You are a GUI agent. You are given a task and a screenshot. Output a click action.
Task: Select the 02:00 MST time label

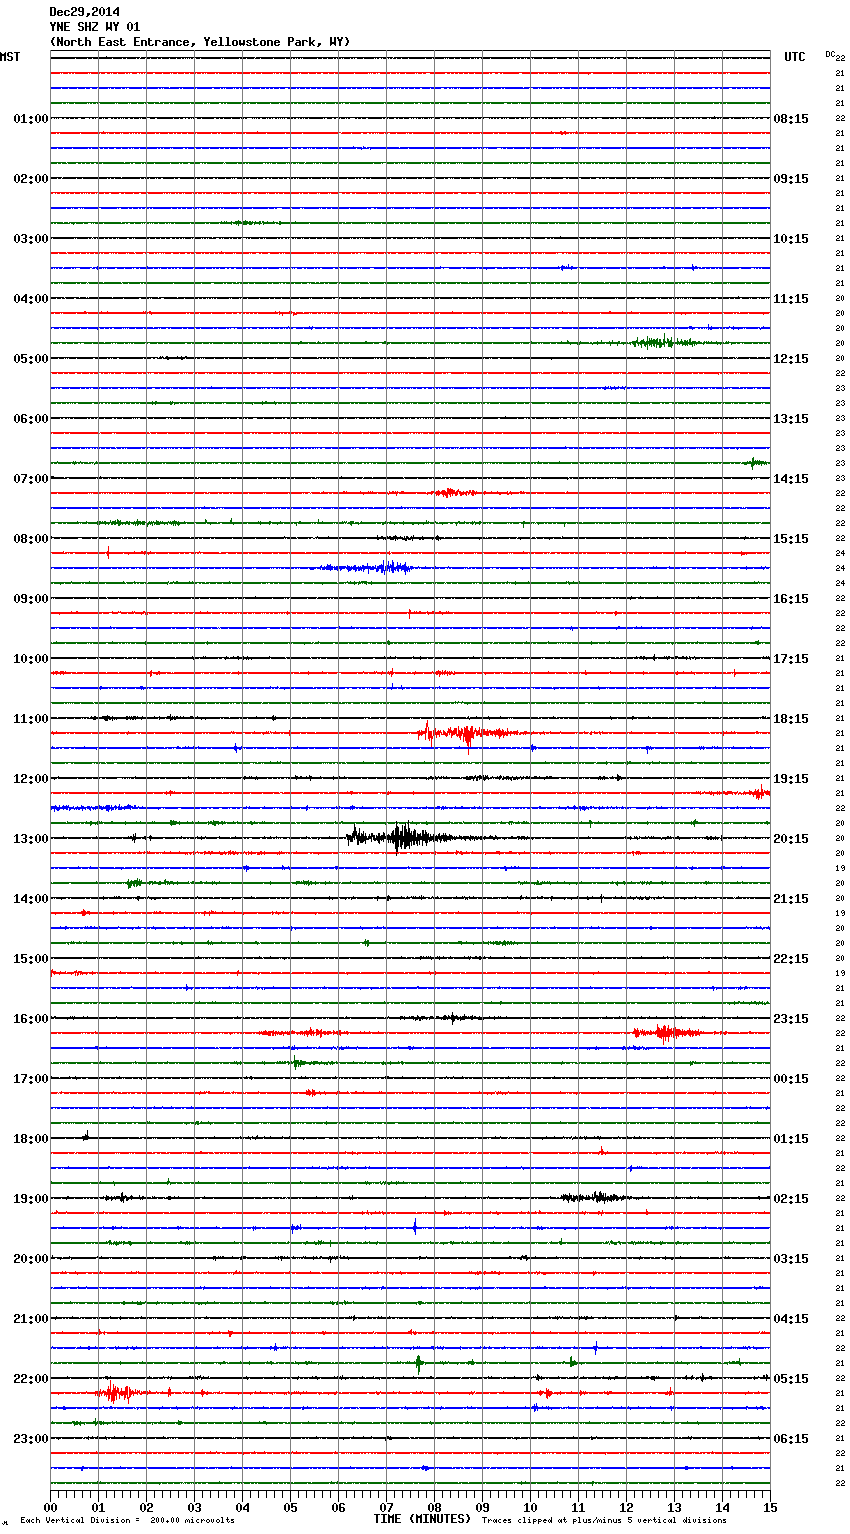[30, 179]
